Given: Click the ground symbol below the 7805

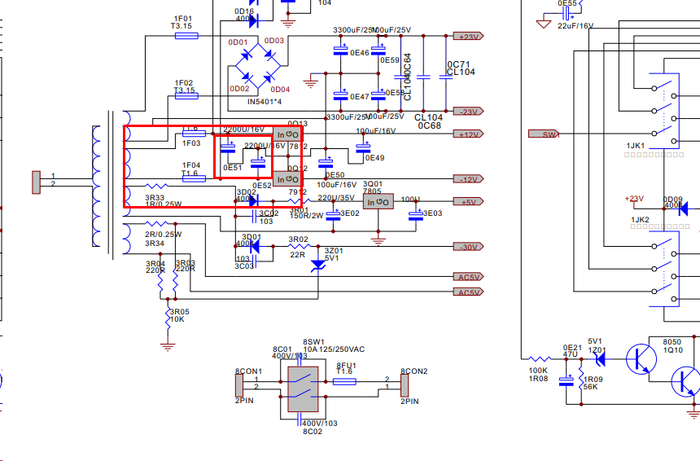Looking at the screenshot, I should (378, 241).
